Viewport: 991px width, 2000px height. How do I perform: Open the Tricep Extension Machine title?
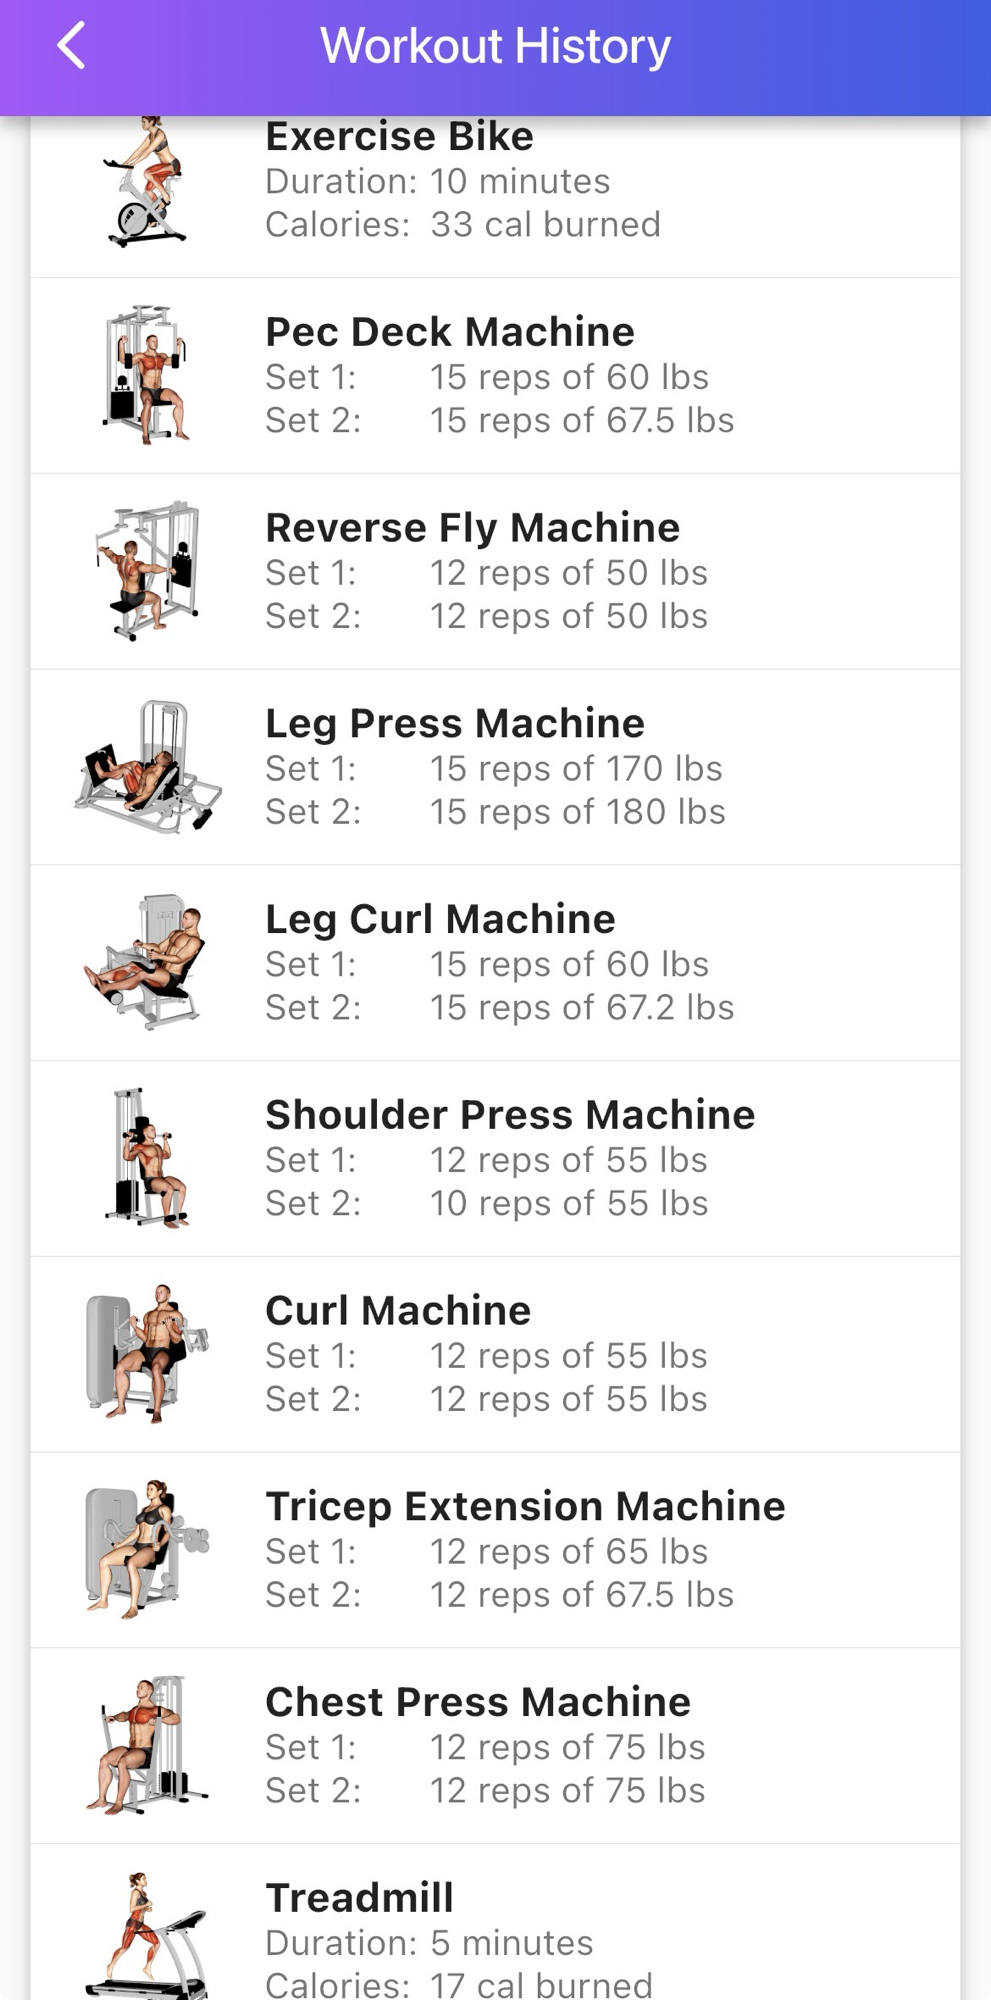point(525,1506)
